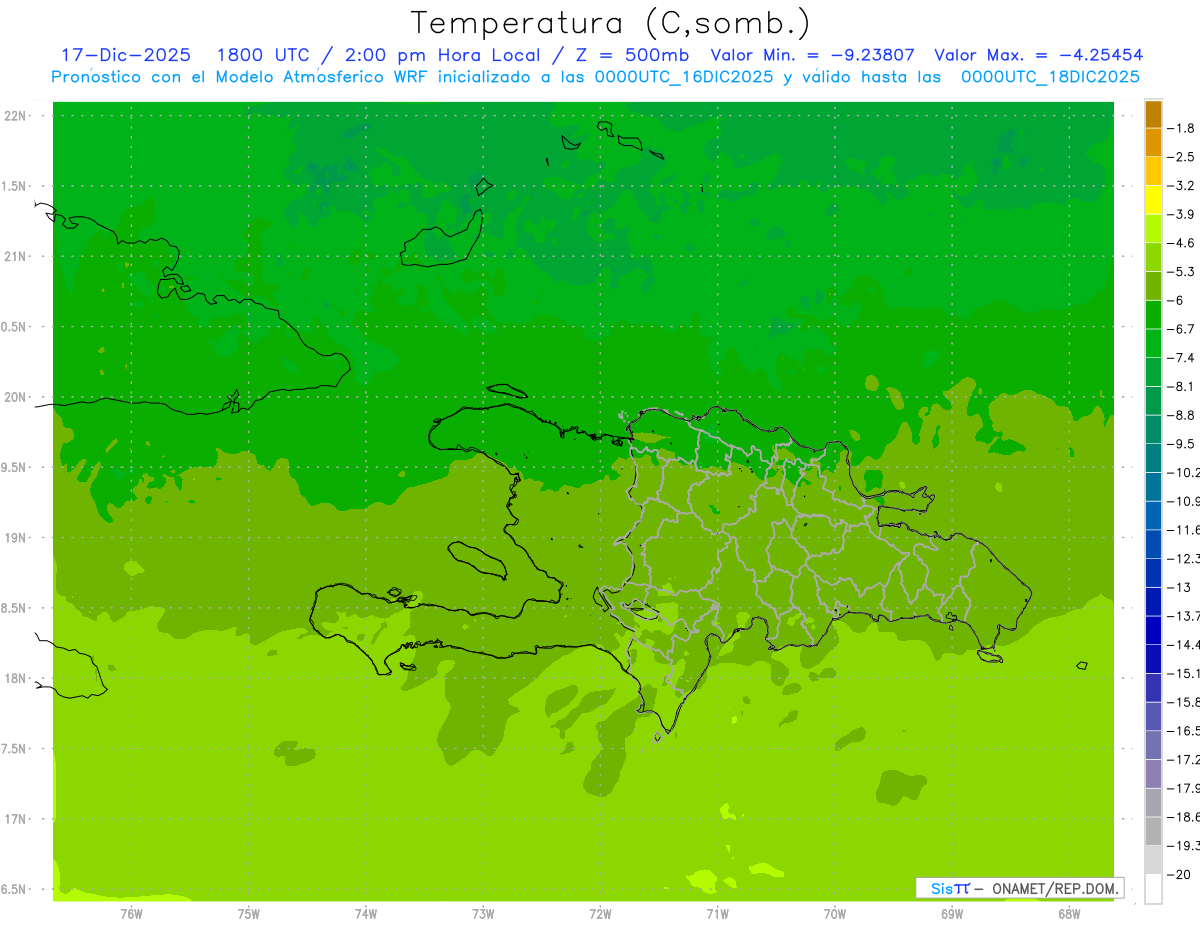Screen dimensions: 1200x927
Task: Pick the yellow swatch between -3.2 and -3.9
Action: (x=1153, y=200)
